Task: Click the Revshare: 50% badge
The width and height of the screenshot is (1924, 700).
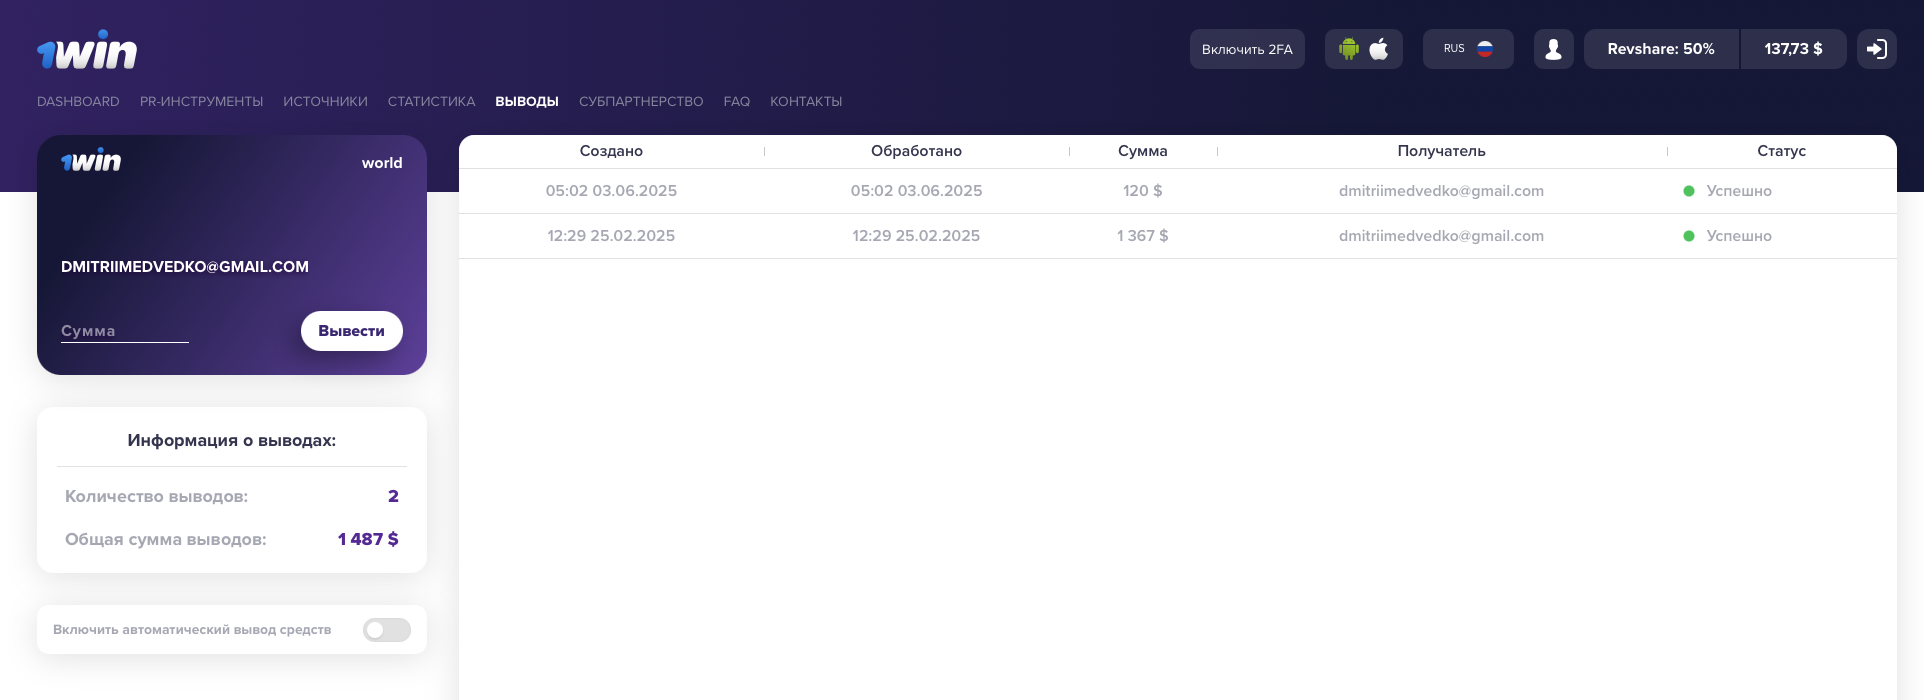Action: pos(1661,49)
